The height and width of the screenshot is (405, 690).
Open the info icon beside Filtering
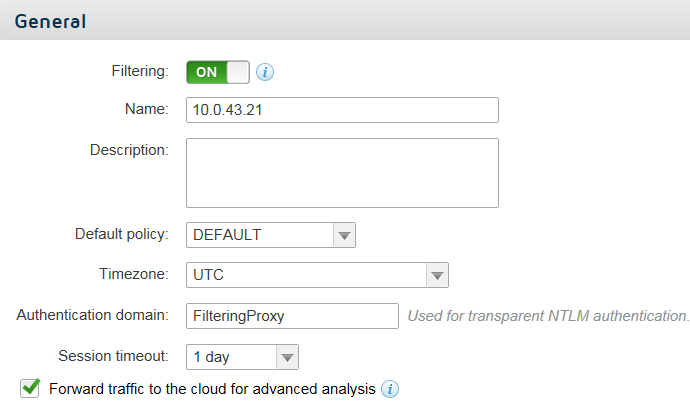point(265,72)
